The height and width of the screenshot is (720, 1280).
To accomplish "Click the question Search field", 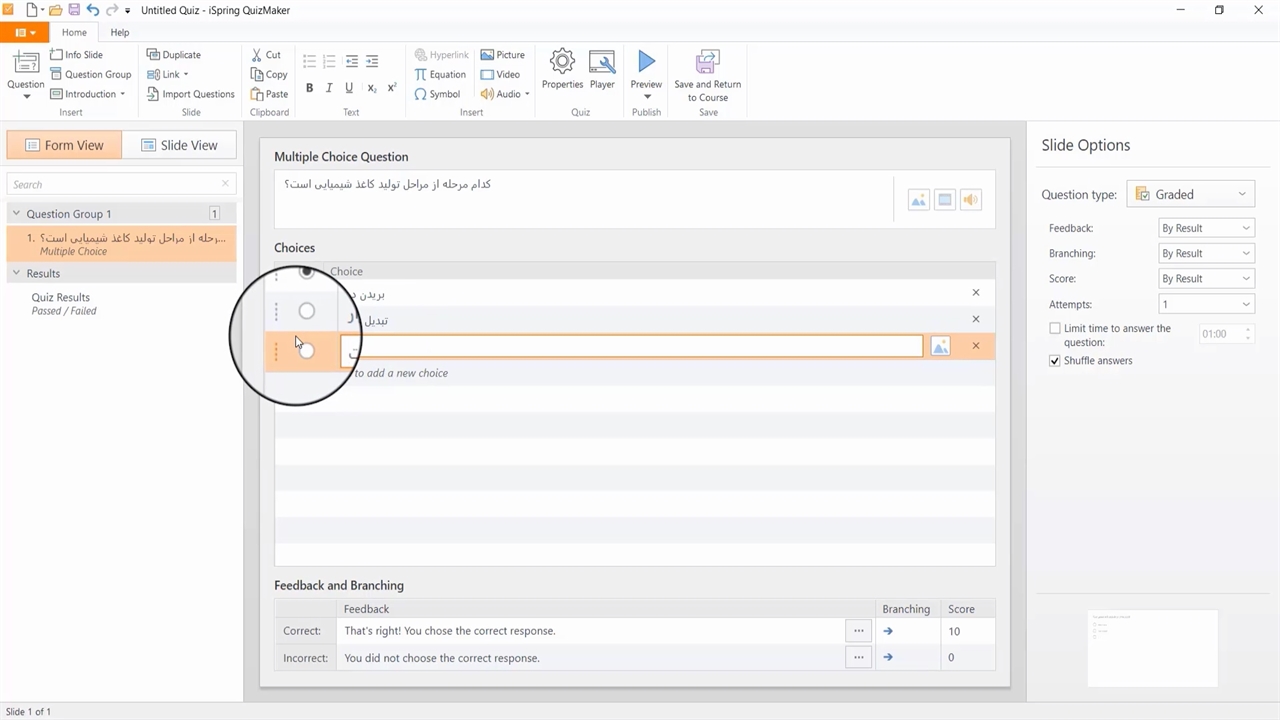I will point(115,184).
